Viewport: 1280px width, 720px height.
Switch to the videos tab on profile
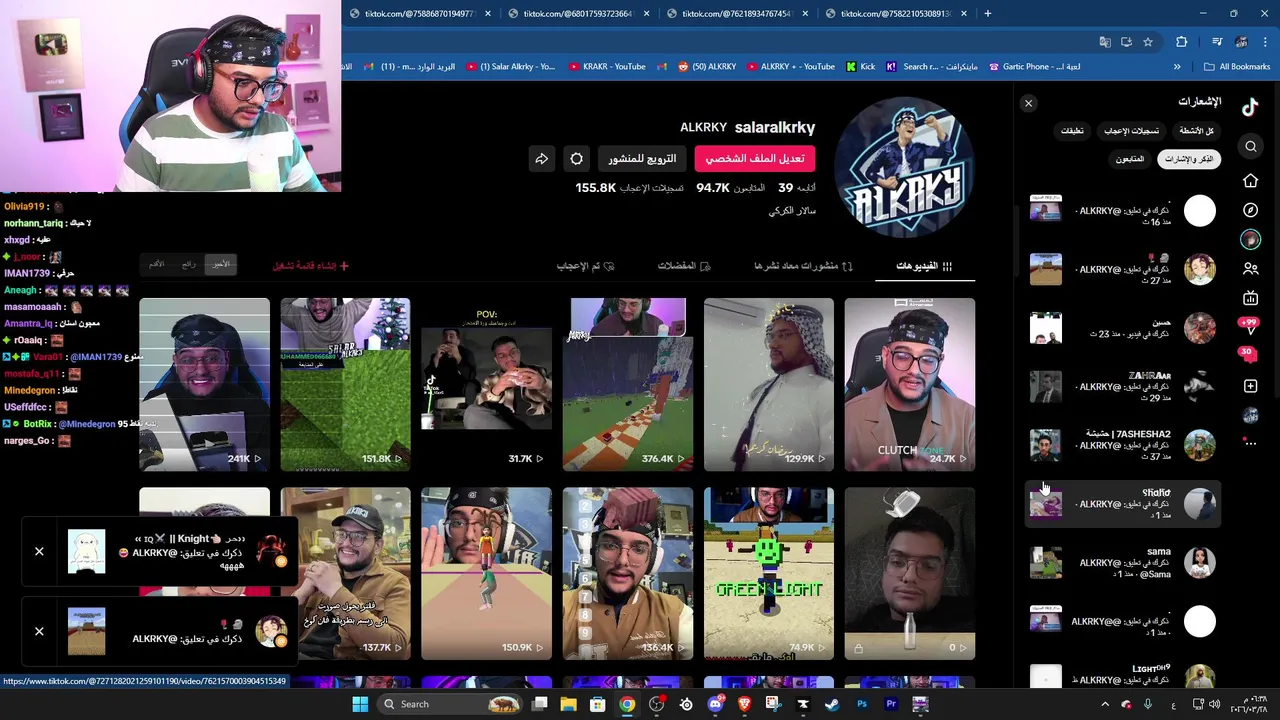click(x=924, y=266)
